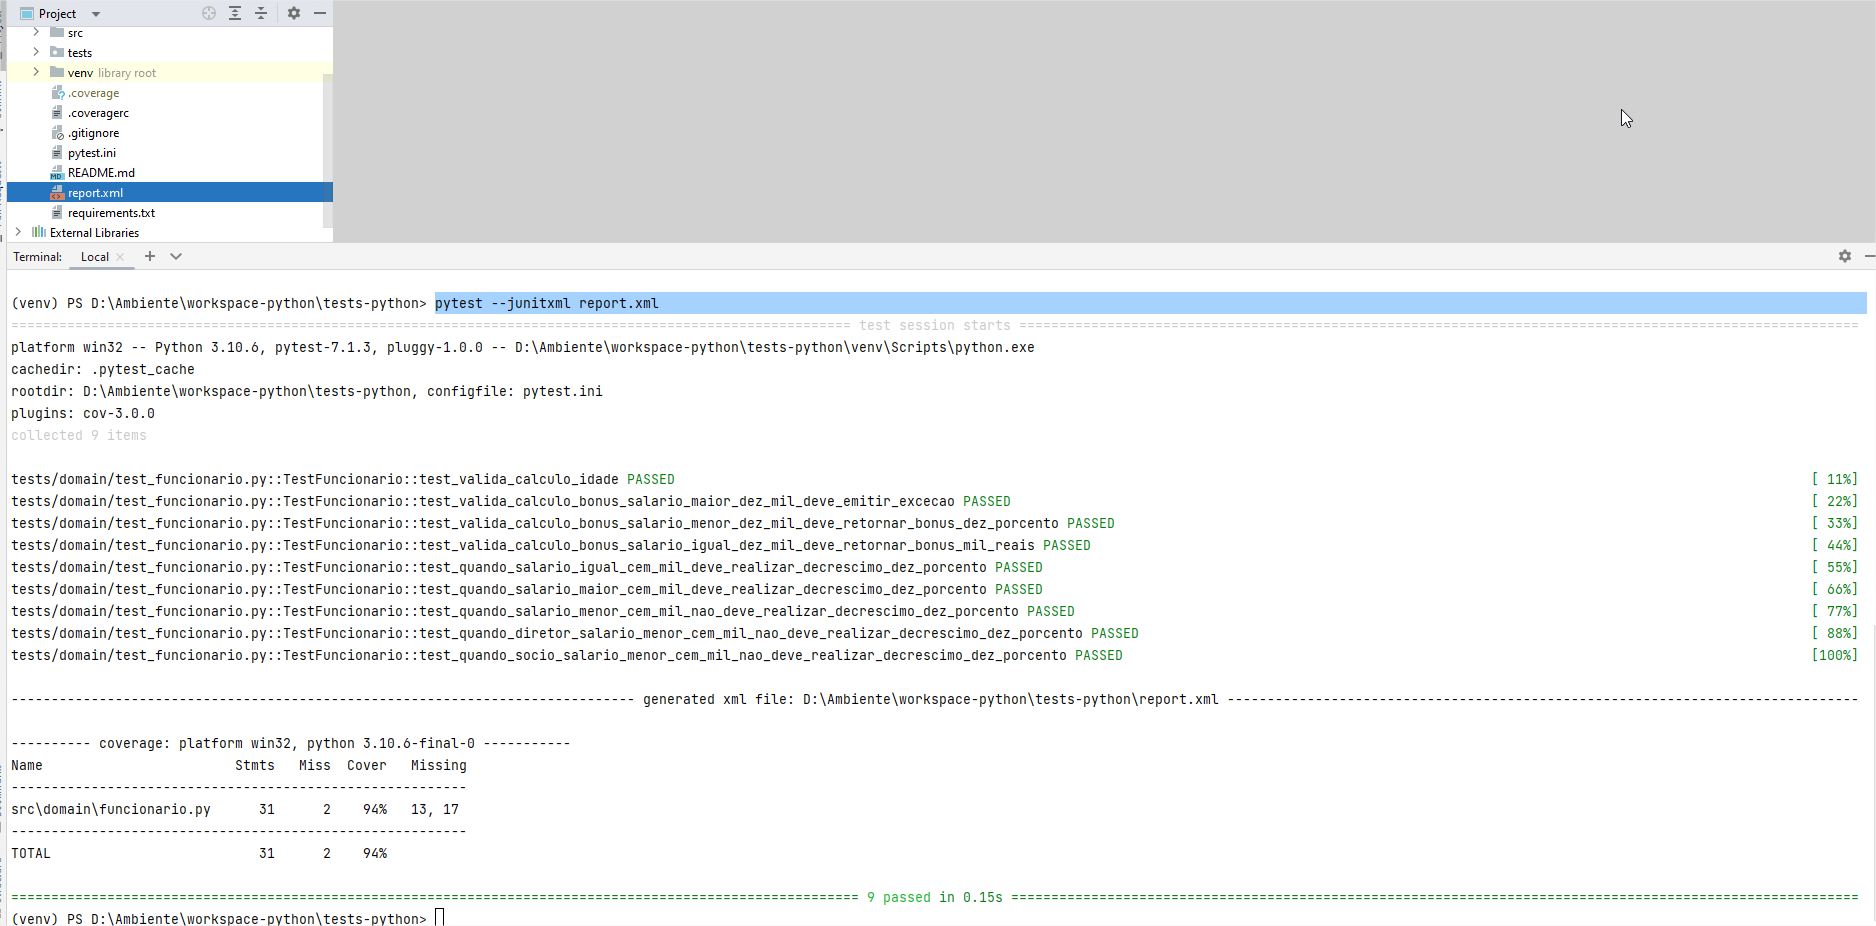Open the Project view mode dropdown
Viewport: 1876px width, 926px height.
click(95, 13)
